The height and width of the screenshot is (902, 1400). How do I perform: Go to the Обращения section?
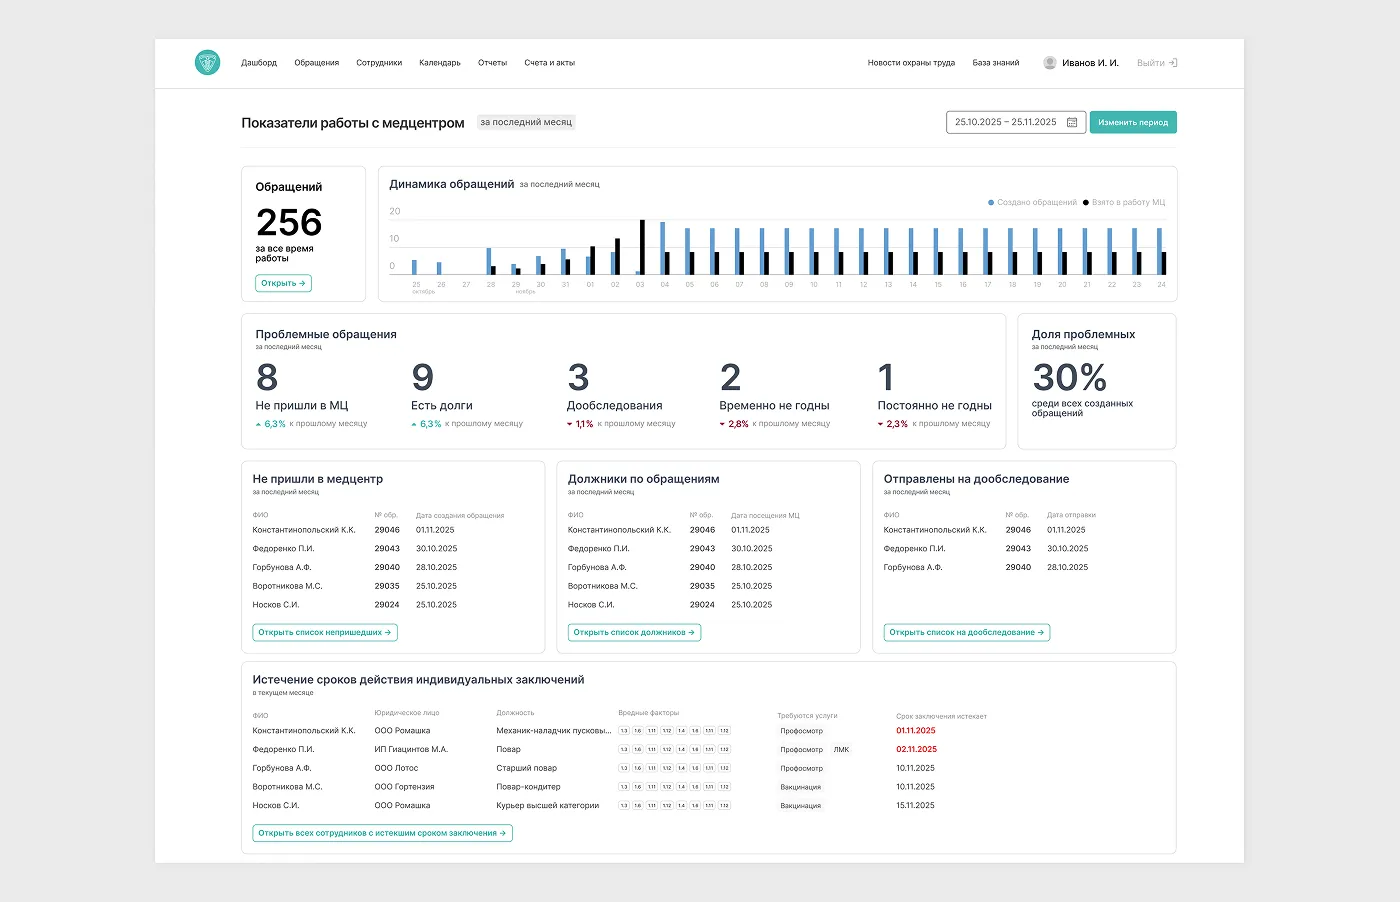[316, 62]
